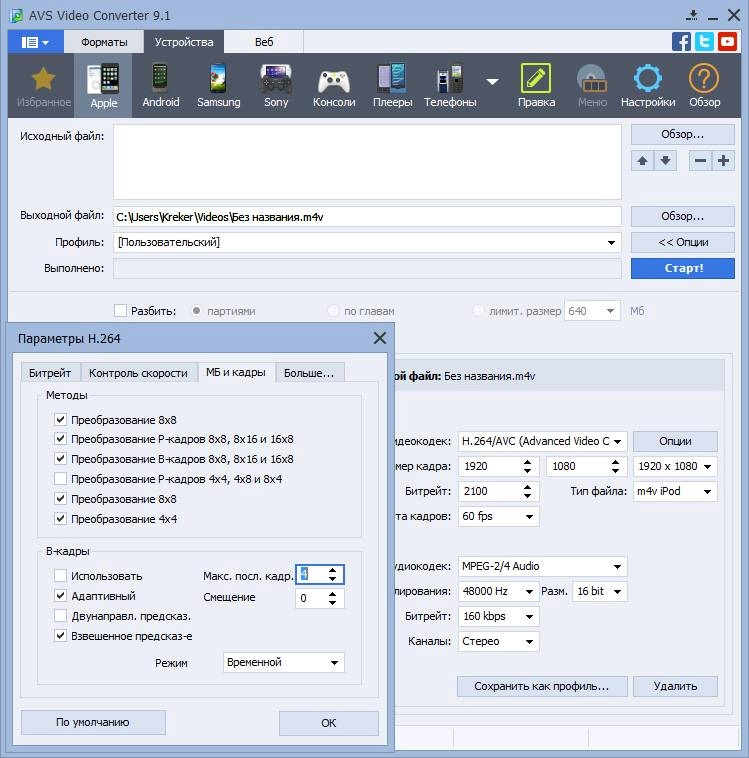Toggle the Преобразование 4x4 checkbox
The height and width of the screenshot is (758, 749).
[60, 519]
